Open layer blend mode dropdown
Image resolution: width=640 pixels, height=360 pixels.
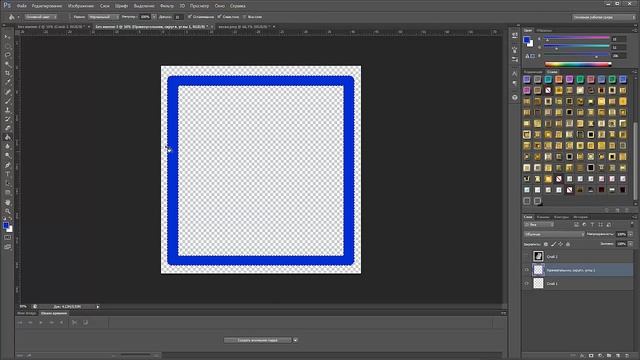click(x=554, y=234)
